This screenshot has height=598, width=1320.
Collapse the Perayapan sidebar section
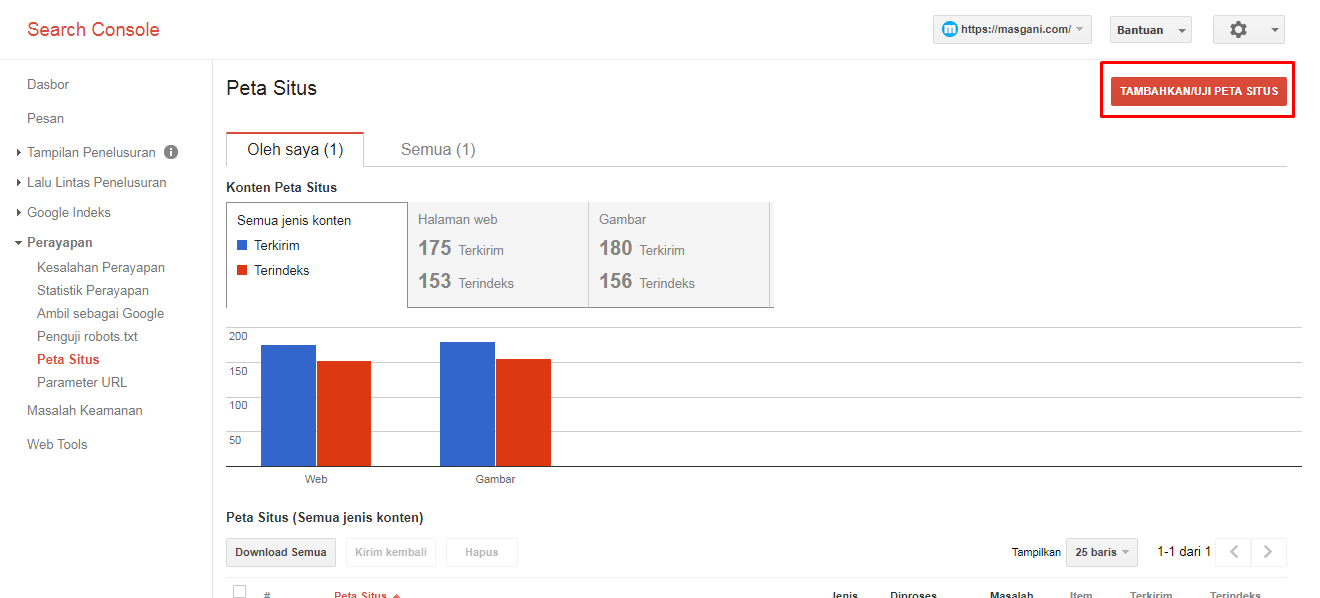click(x=53, y=242)
